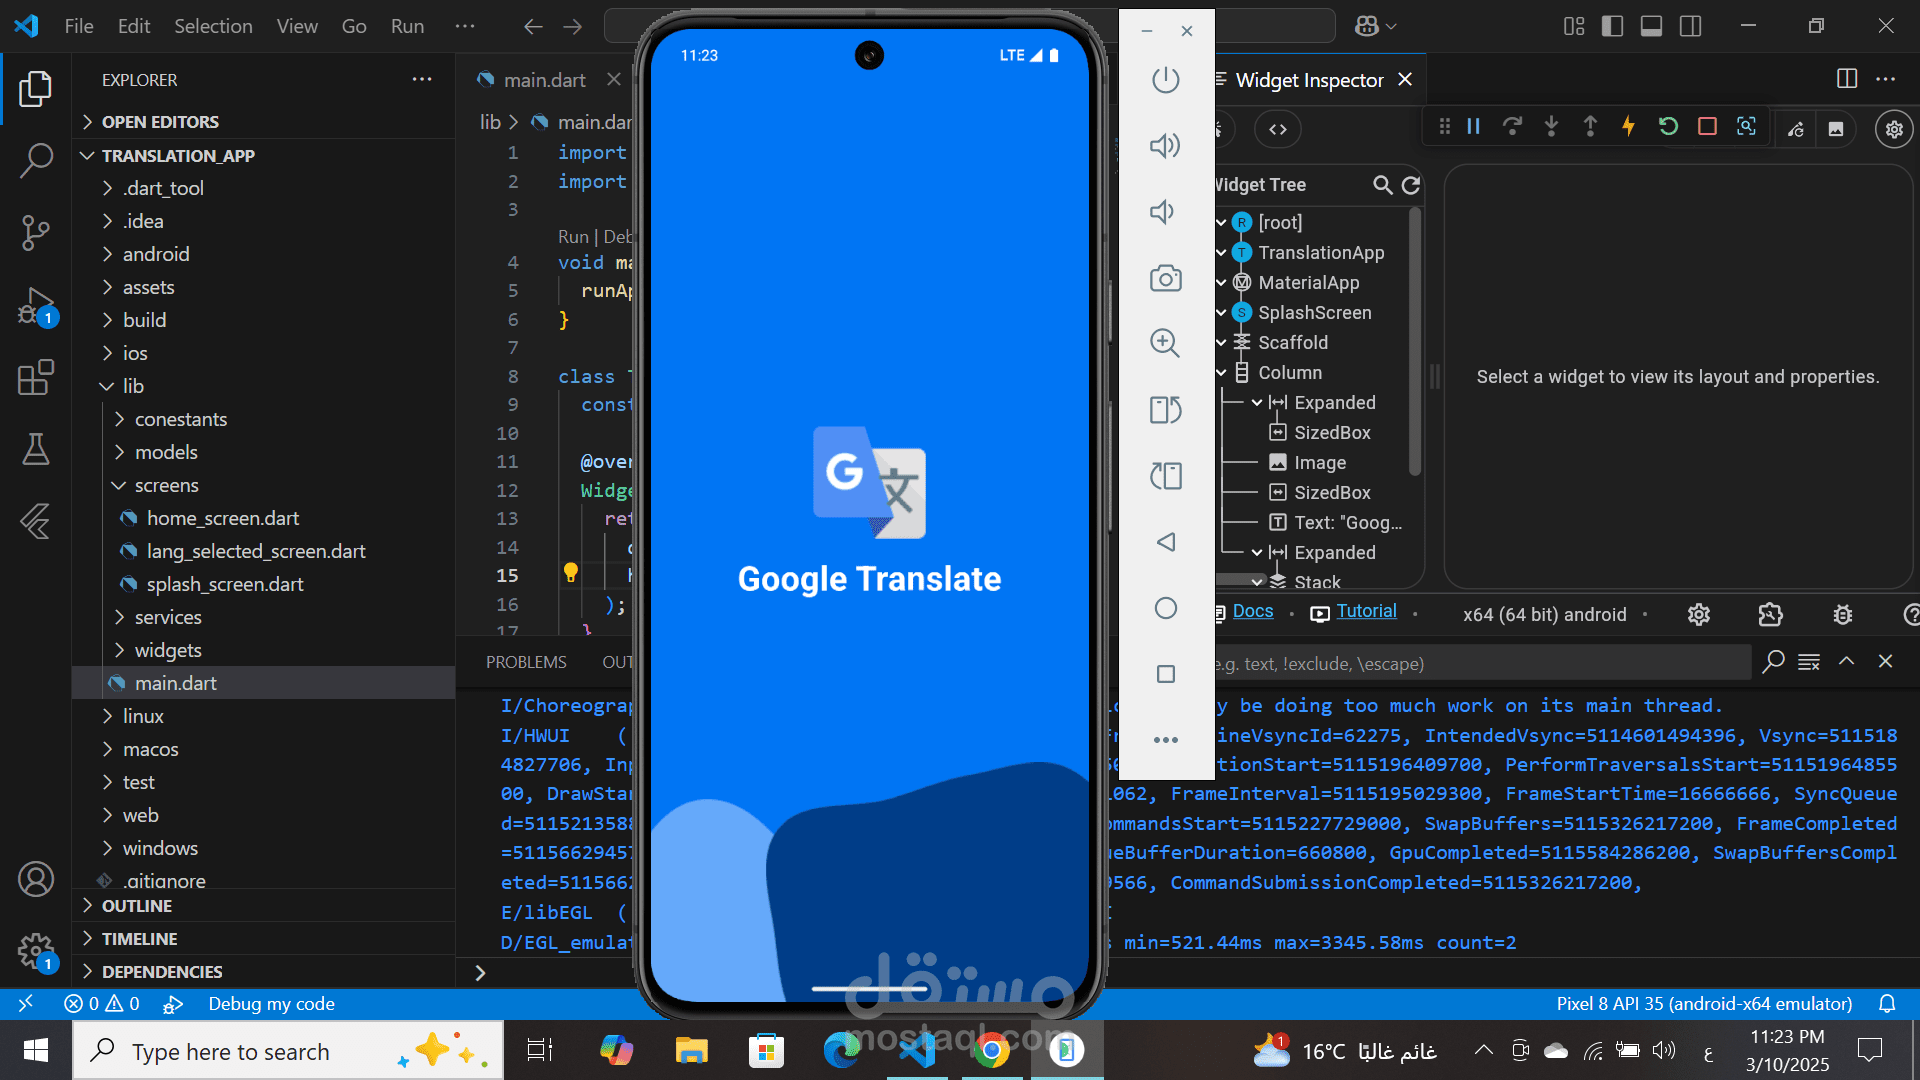
Task: Toggle Select Widget mode code button
Action: pos(1278,129)
